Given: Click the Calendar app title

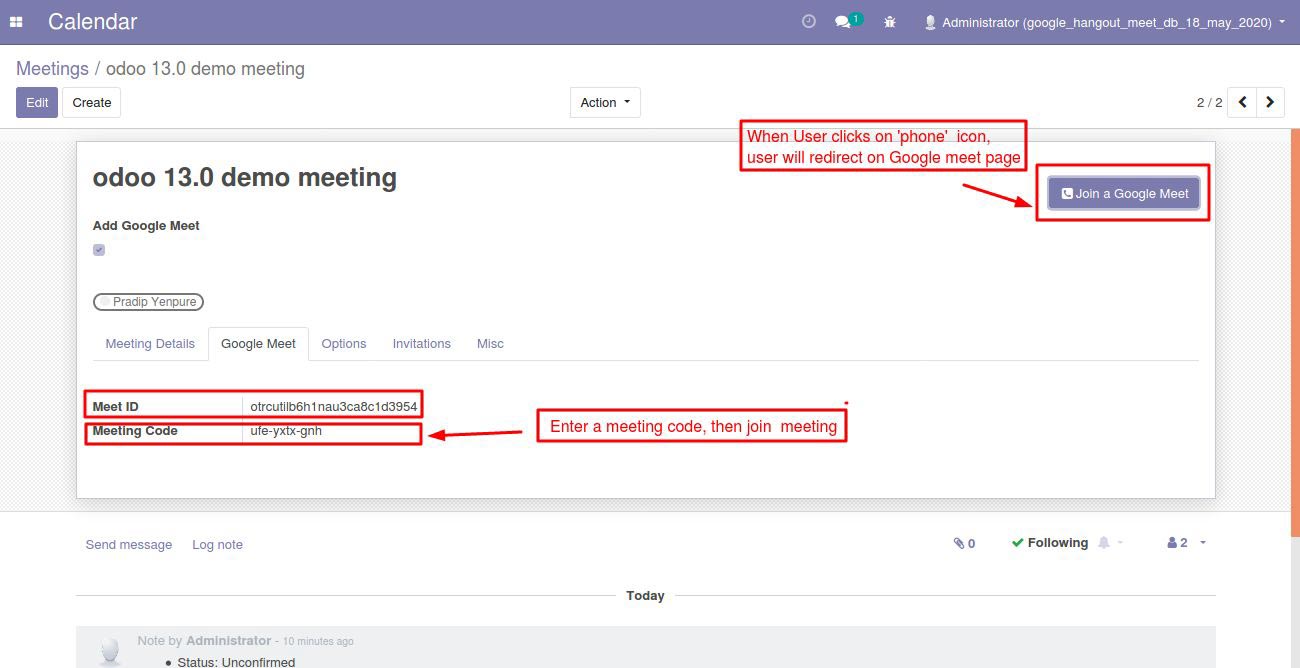Looking at the screenshot, I should 93,21.
